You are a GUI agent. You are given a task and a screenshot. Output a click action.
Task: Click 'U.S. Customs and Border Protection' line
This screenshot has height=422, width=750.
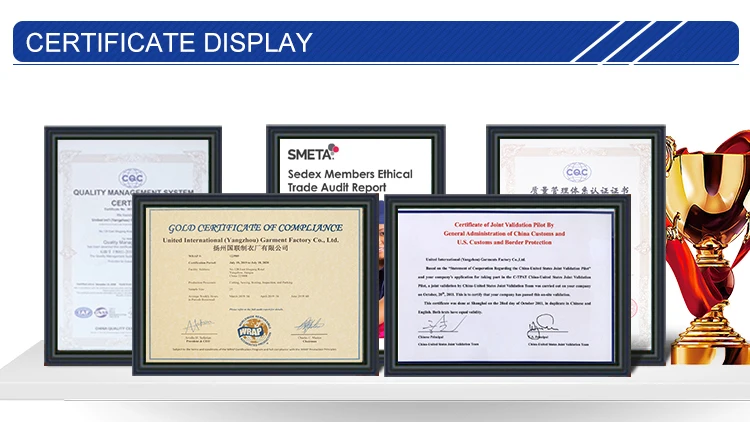504,242
